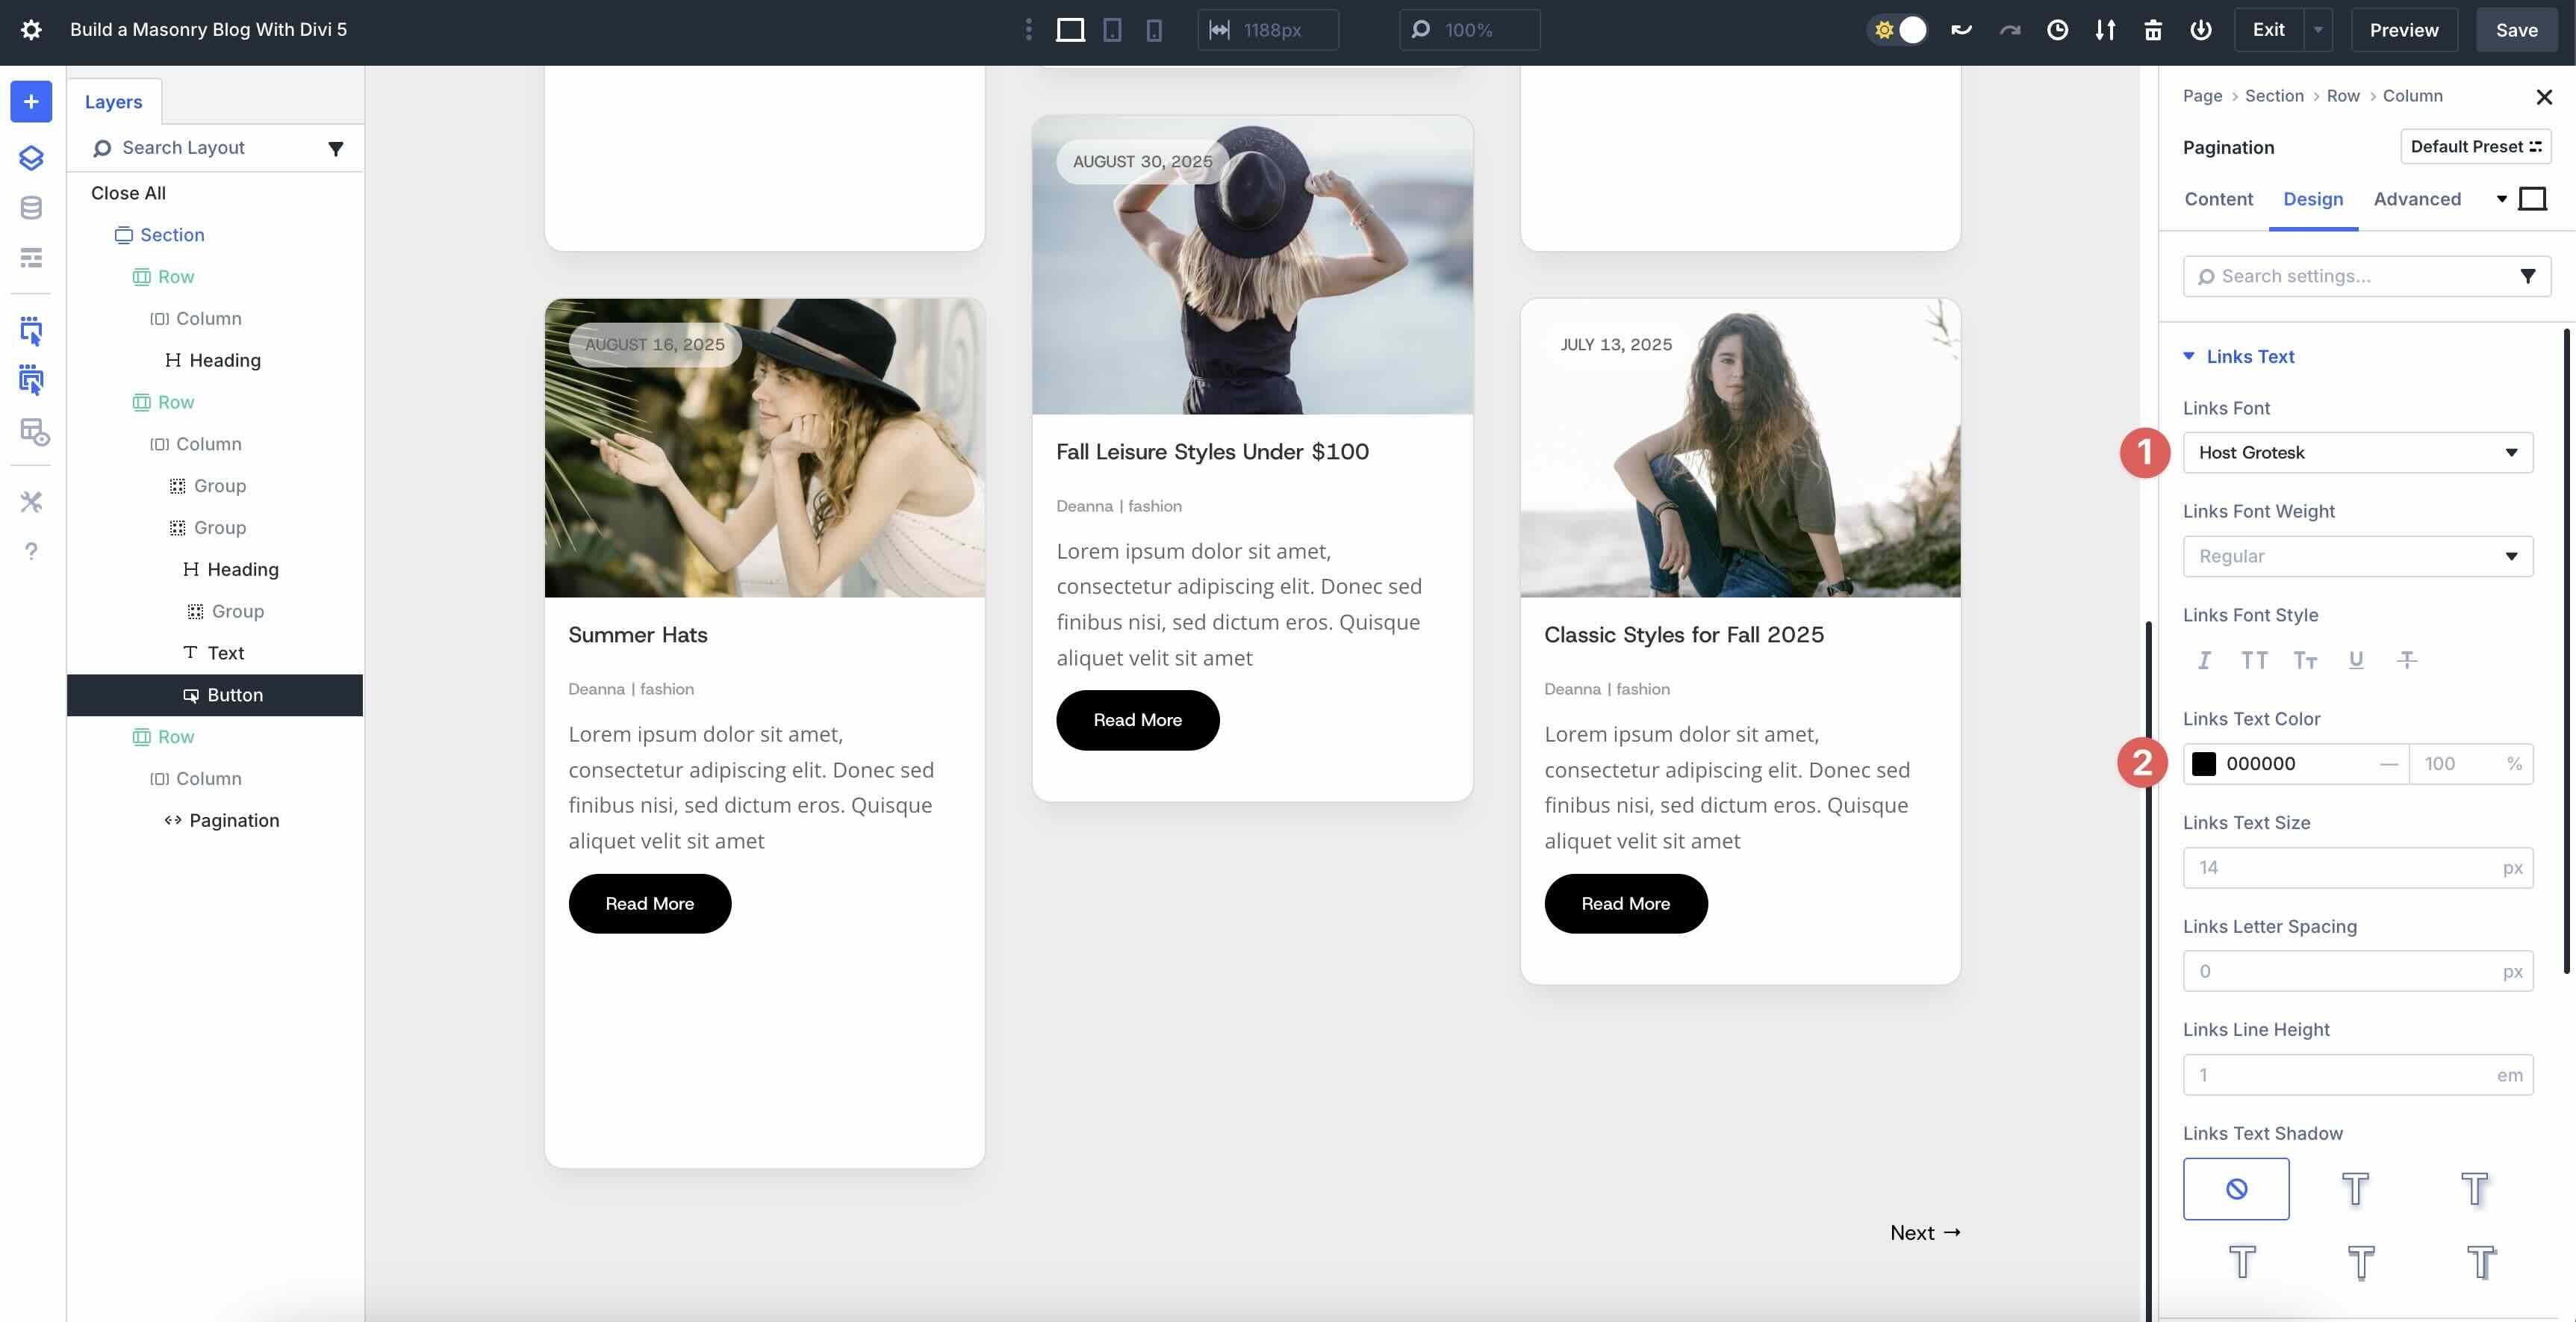This screenshot has height=1322, width=2576.
Task: Open the Layers panel icon in left sidebar
Action: (30, 158)
